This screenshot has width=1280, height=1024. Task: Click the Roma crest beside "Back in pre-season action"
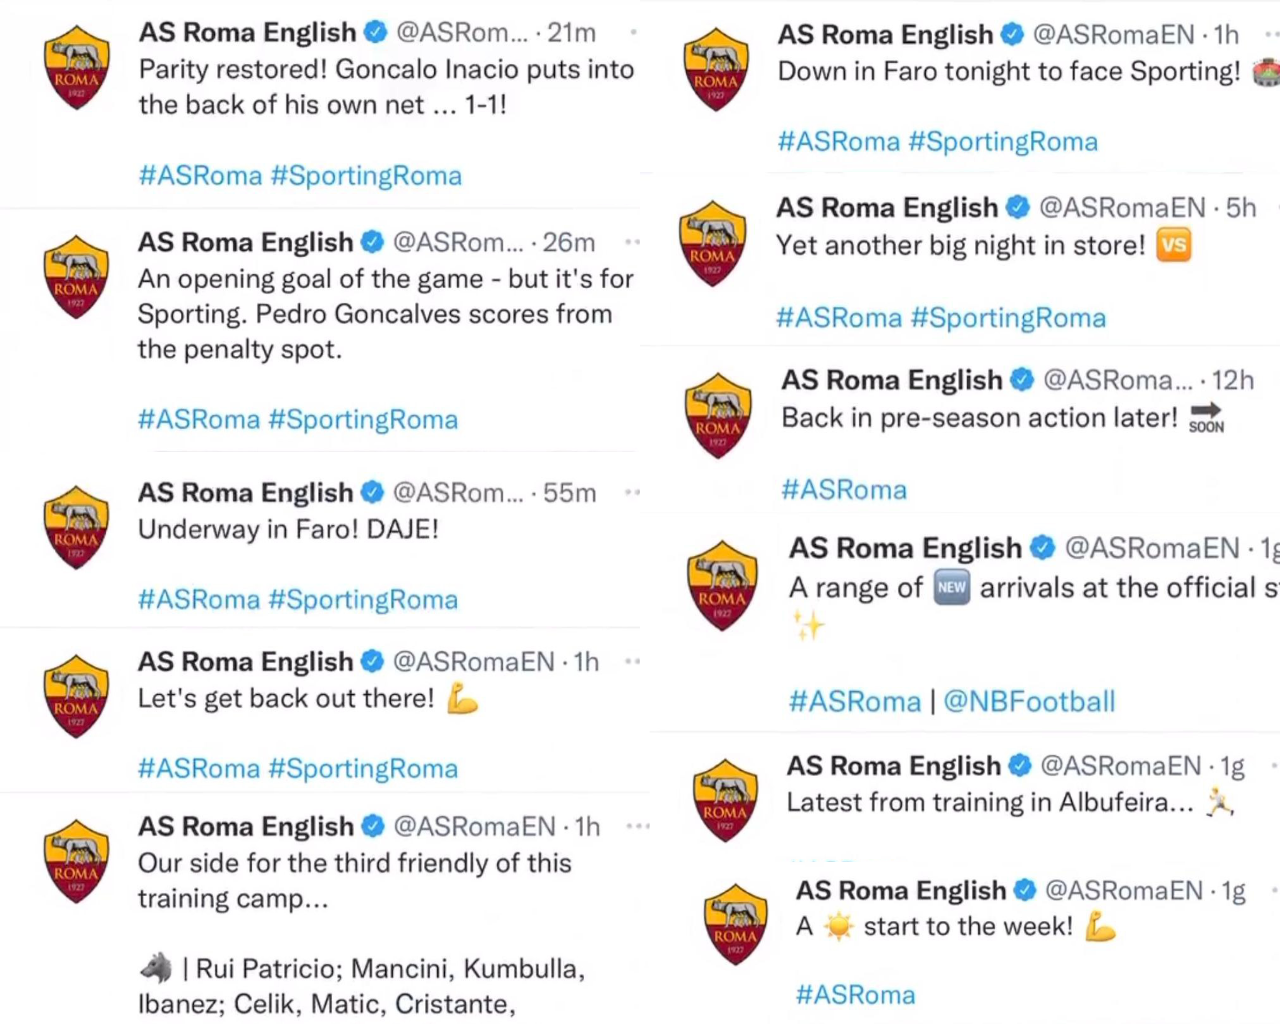[x=718, y=416]
